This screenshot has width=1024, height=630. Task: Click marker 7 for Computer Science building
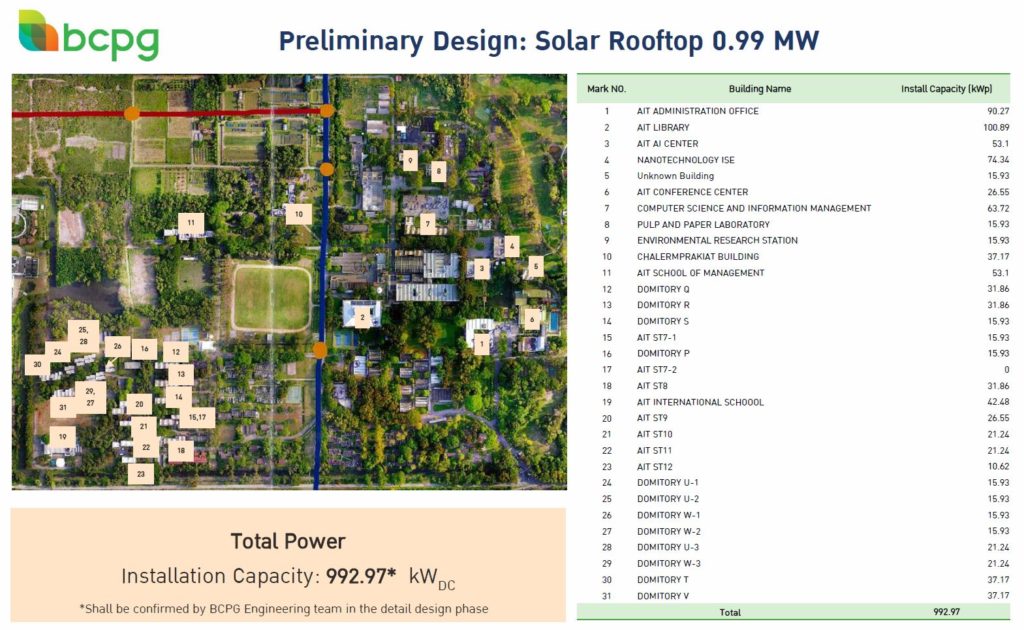tap(427, 224)
